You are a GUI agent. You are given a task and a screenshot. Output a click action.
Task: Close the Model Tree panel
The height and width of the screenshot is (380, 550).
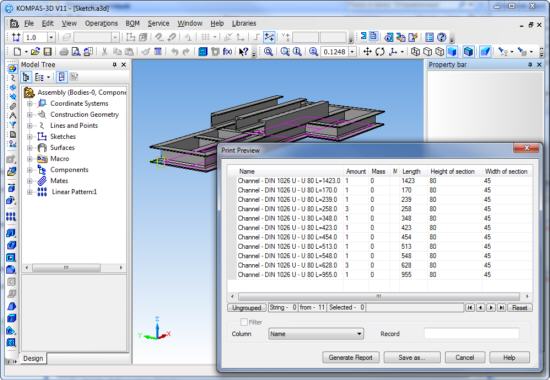tap(123, 65)
